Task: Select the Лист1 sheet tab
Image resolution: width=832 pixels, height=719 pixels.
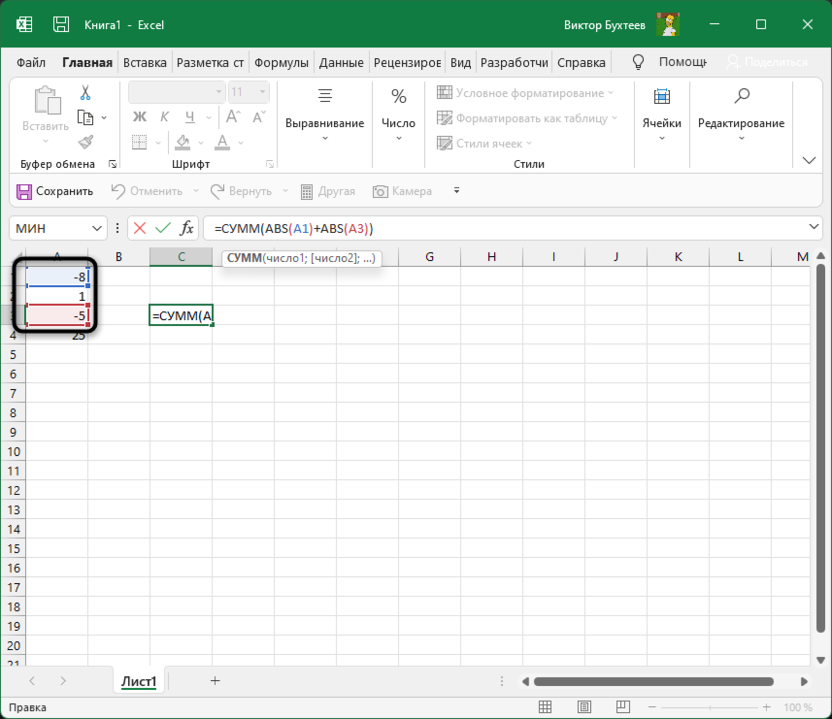Action: [x=139, y=682]
